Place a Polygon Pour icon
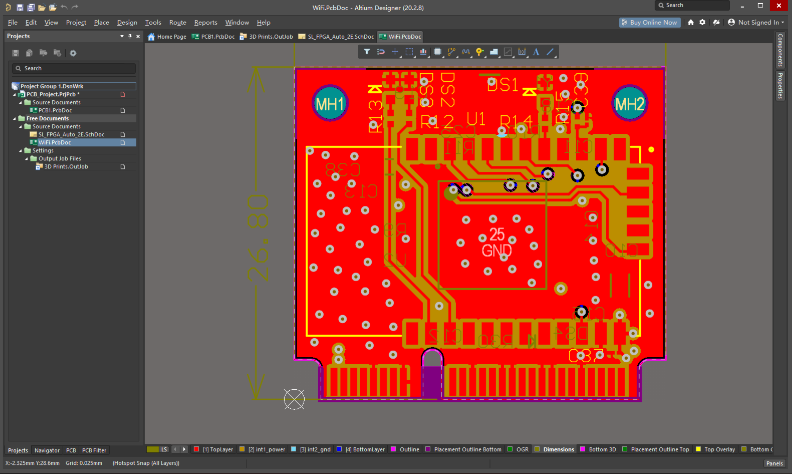Viewport: 792px width, 474px height. pos(494,52)
